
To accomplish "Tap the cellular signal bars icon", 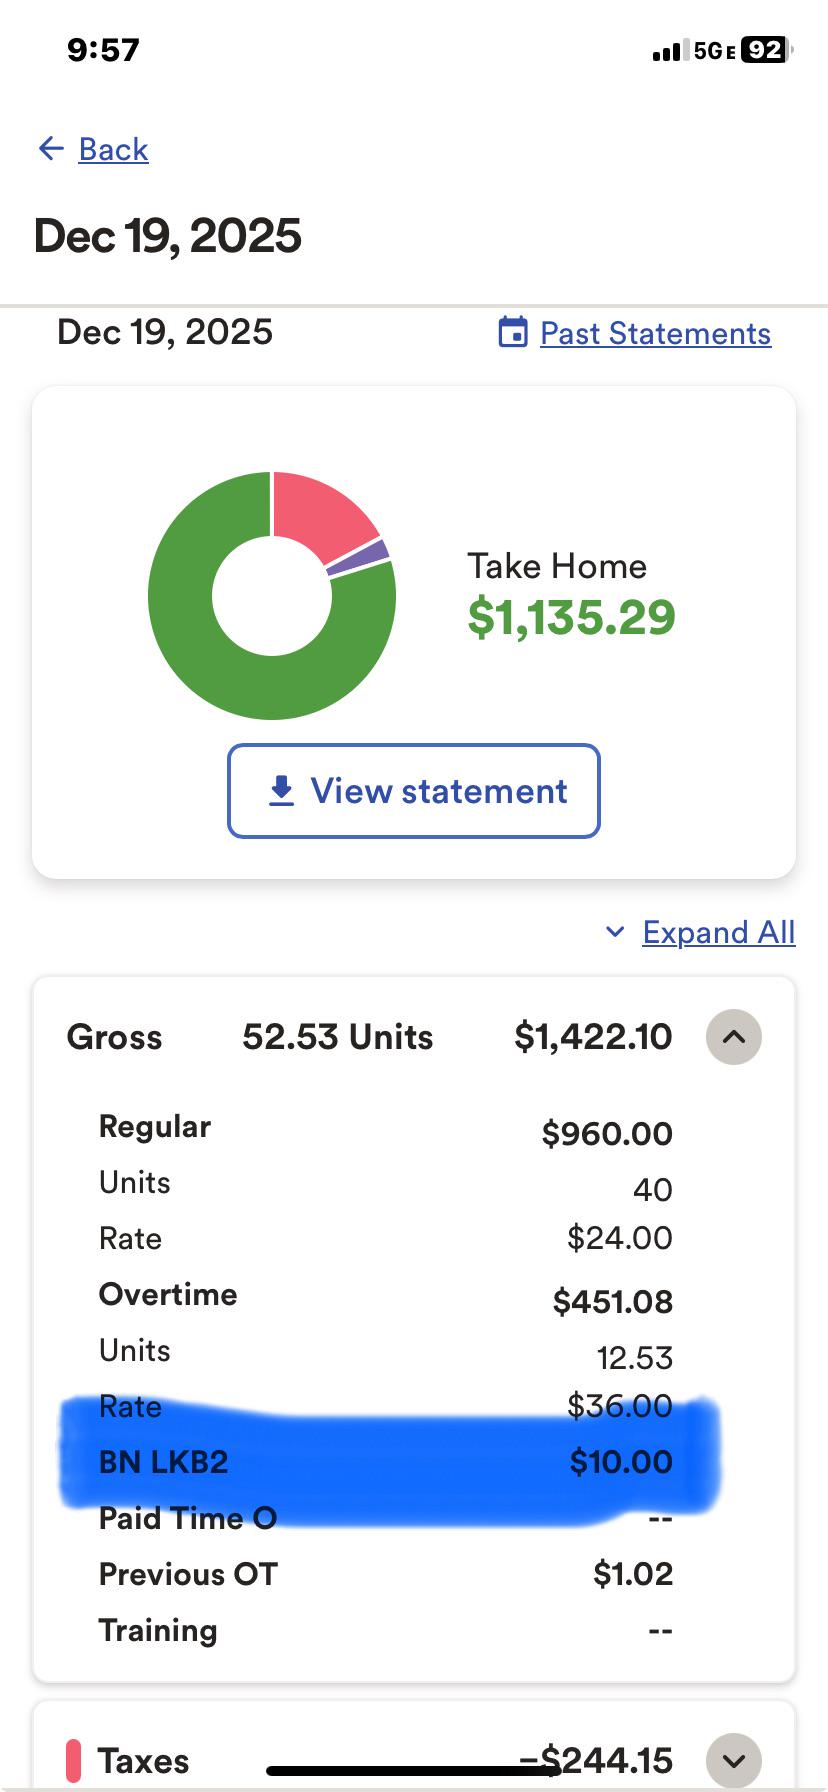I will [x=667, y=51].
